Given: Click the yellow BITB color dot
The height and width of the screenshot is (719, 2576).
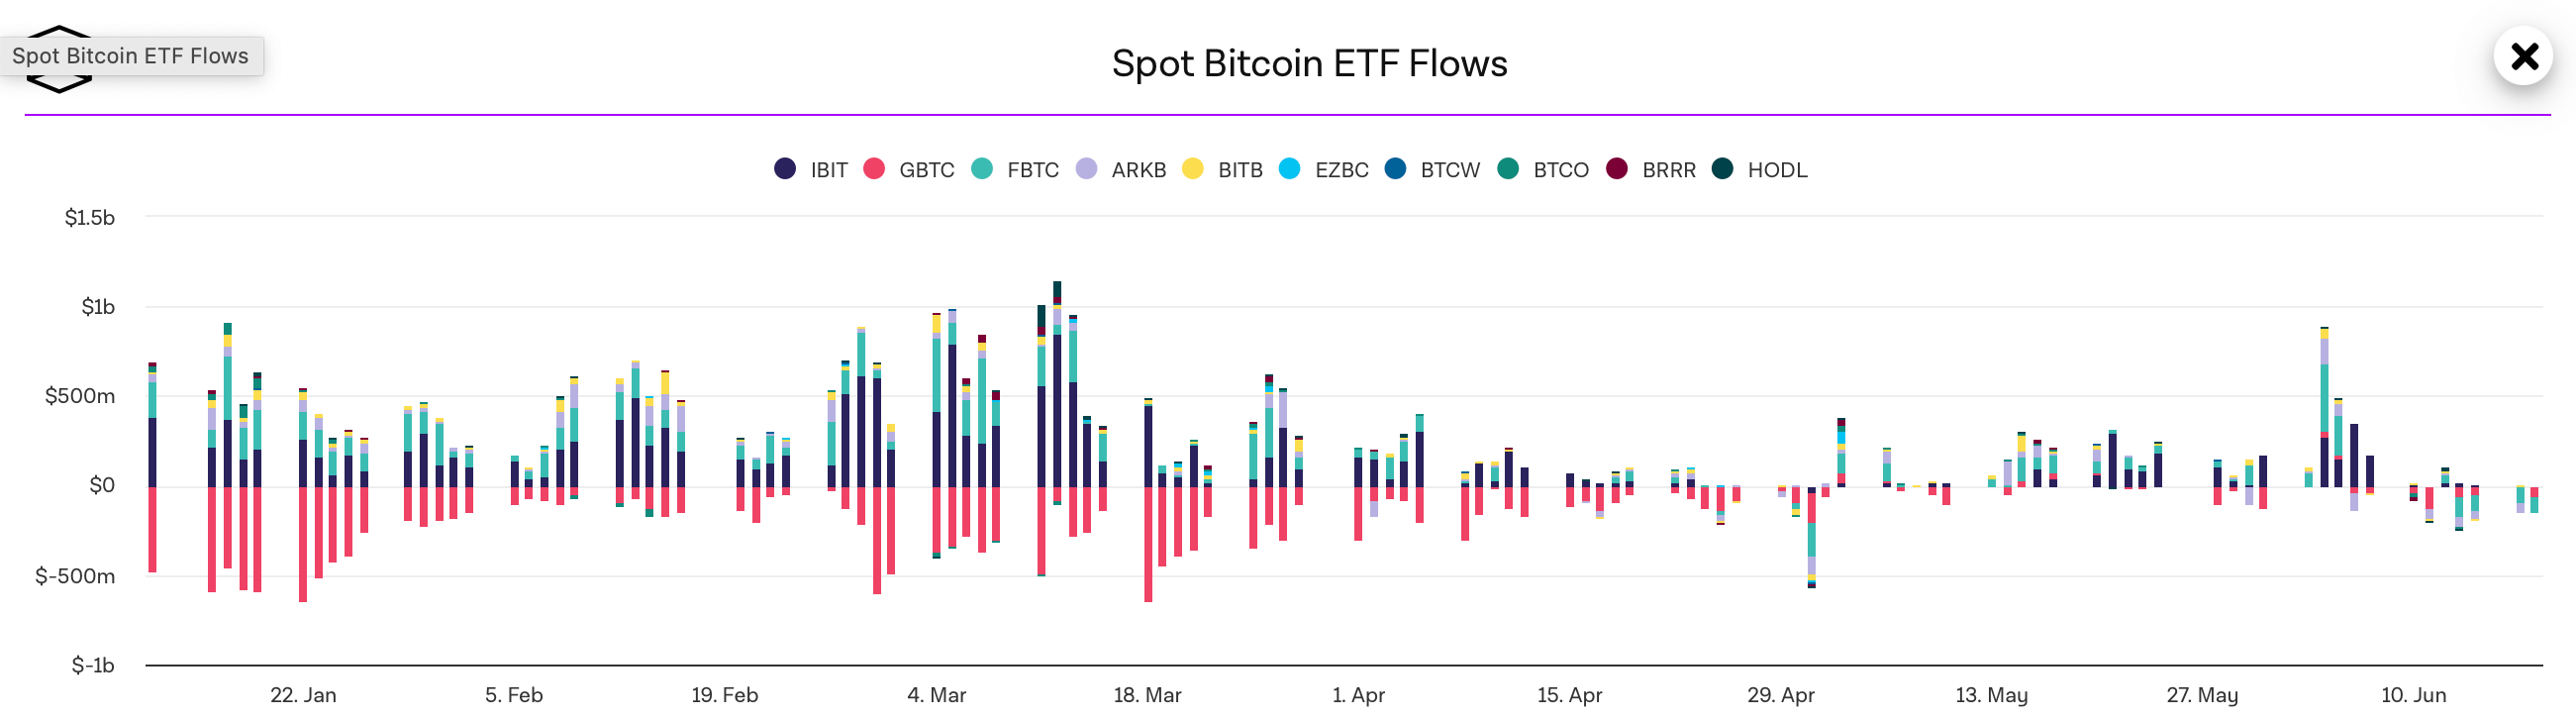Looking at the screenshot, I should (x=1192, y=169).
